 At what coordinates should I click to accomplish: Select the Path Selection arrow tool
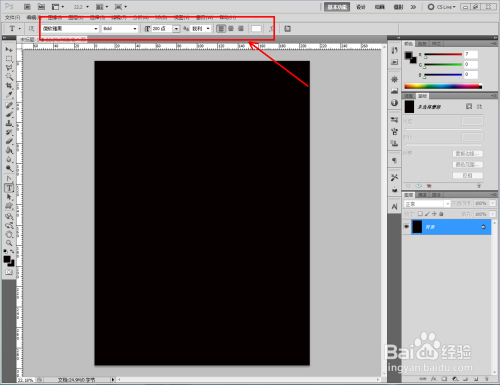(x=9, y=197)
